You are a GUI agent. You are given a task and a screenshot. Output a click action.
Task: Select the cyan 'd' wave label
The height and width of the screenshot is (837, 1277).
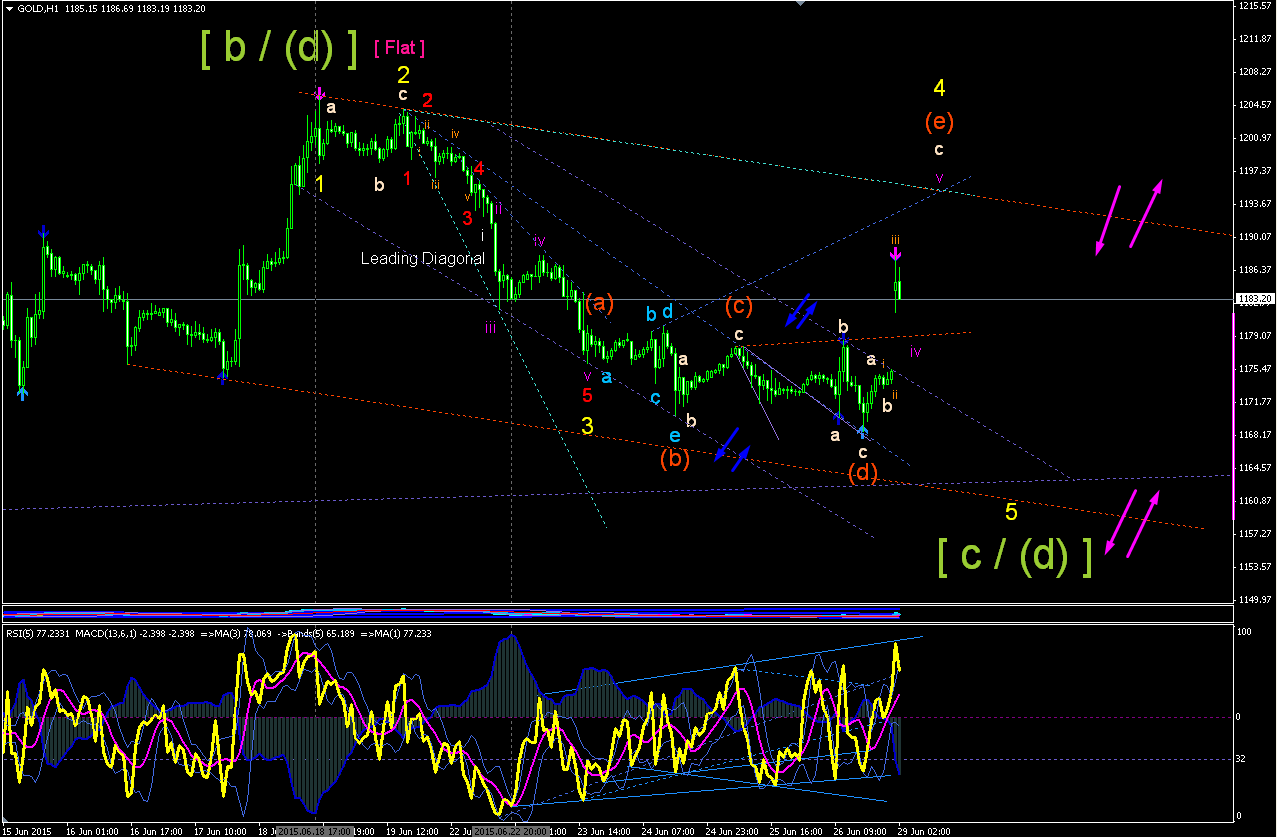[x=667, y=313]
